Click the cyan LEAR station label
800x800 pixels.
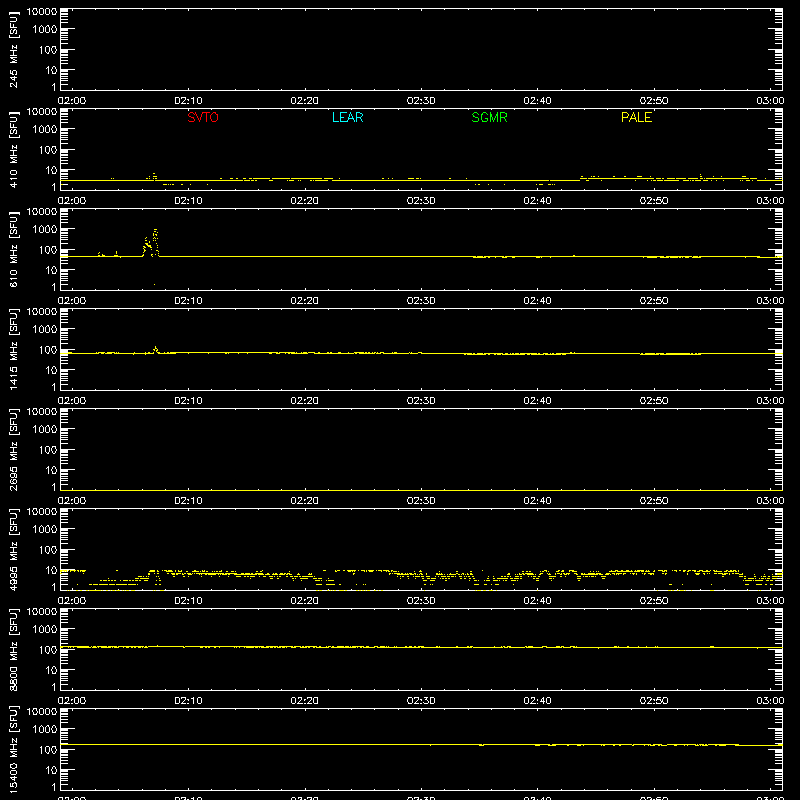347,117
